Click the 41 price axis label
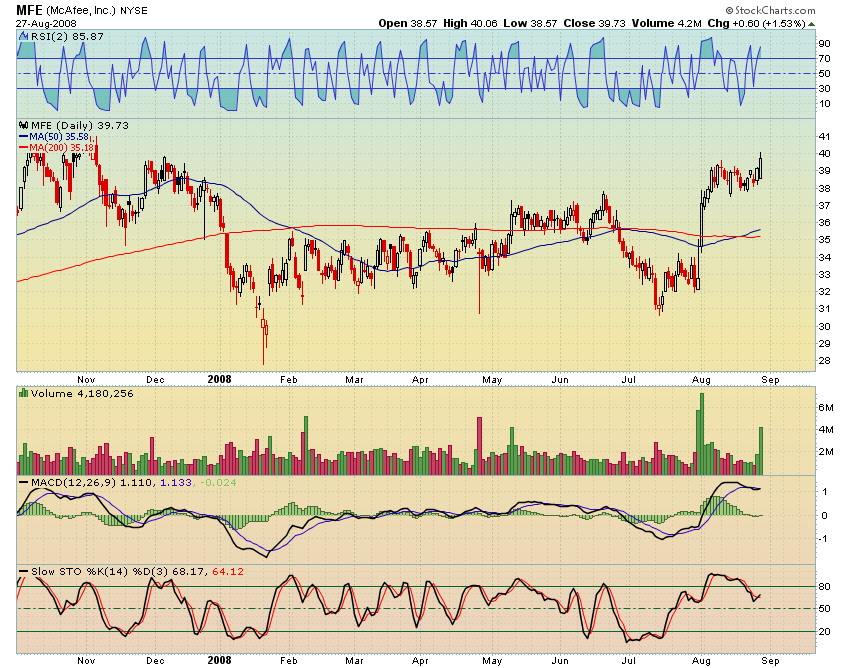Screen dimensions: 850x668 click(x=825, y=136)
